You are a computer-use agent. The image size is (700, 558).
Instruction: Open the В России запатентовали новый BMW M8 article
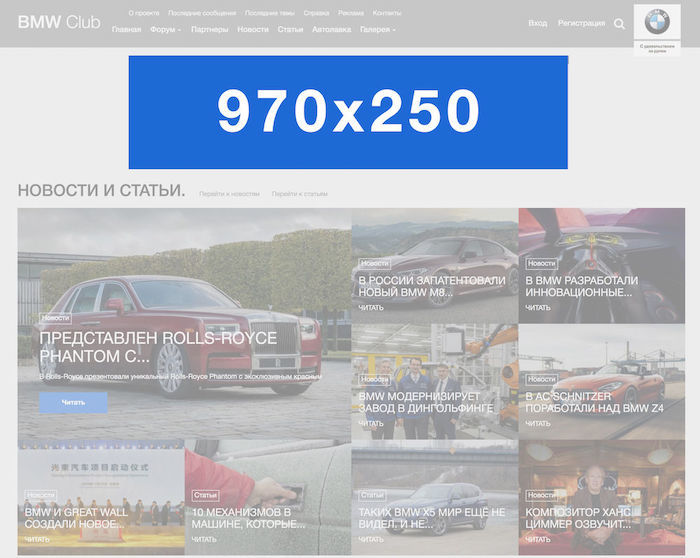(432, 287)
